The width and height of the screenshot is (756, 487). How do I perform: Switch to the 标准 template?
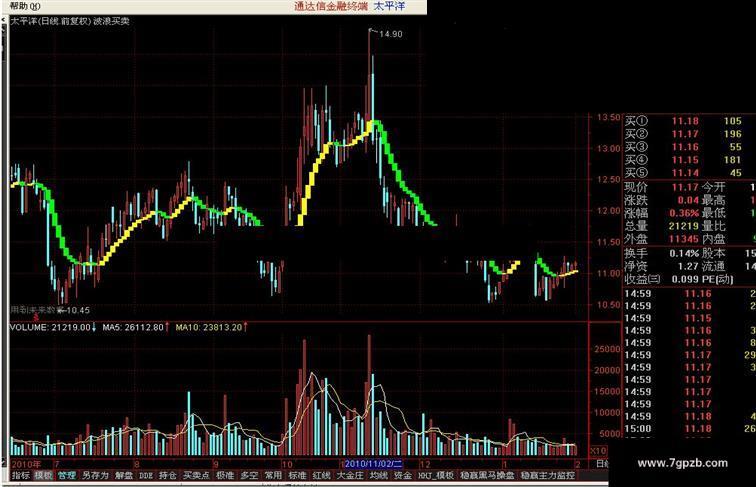click(297, 475)
